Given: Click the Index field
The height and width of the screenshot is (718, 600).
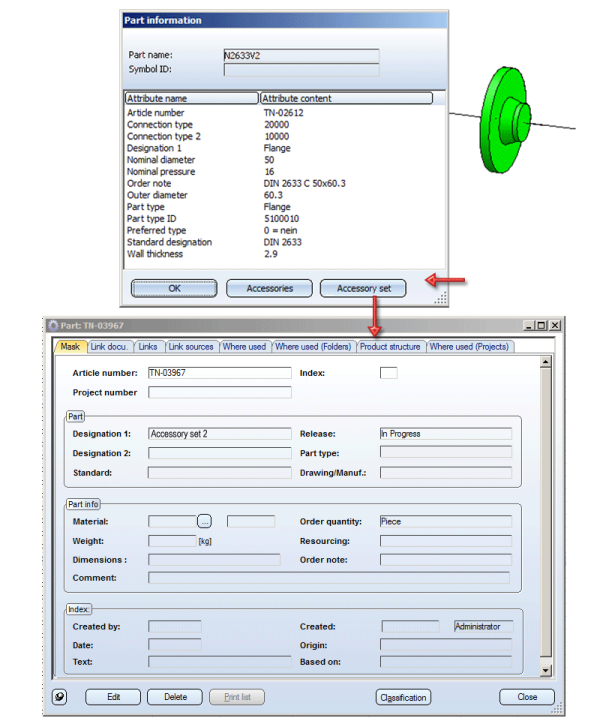Looking at the screenshot, I should tap(388, 373).
